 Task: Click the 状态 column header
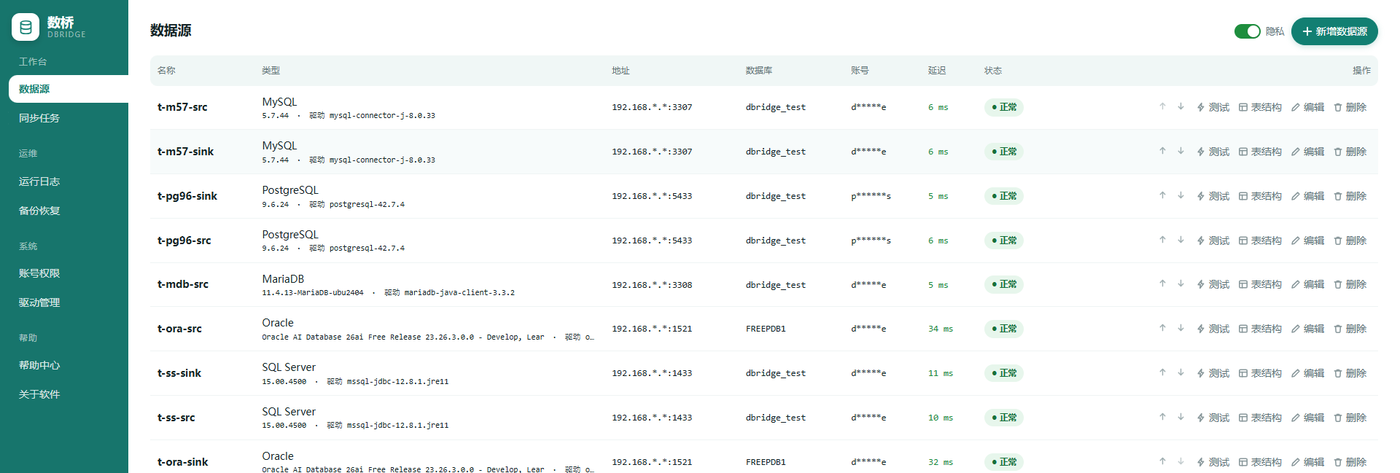(993, 70)
